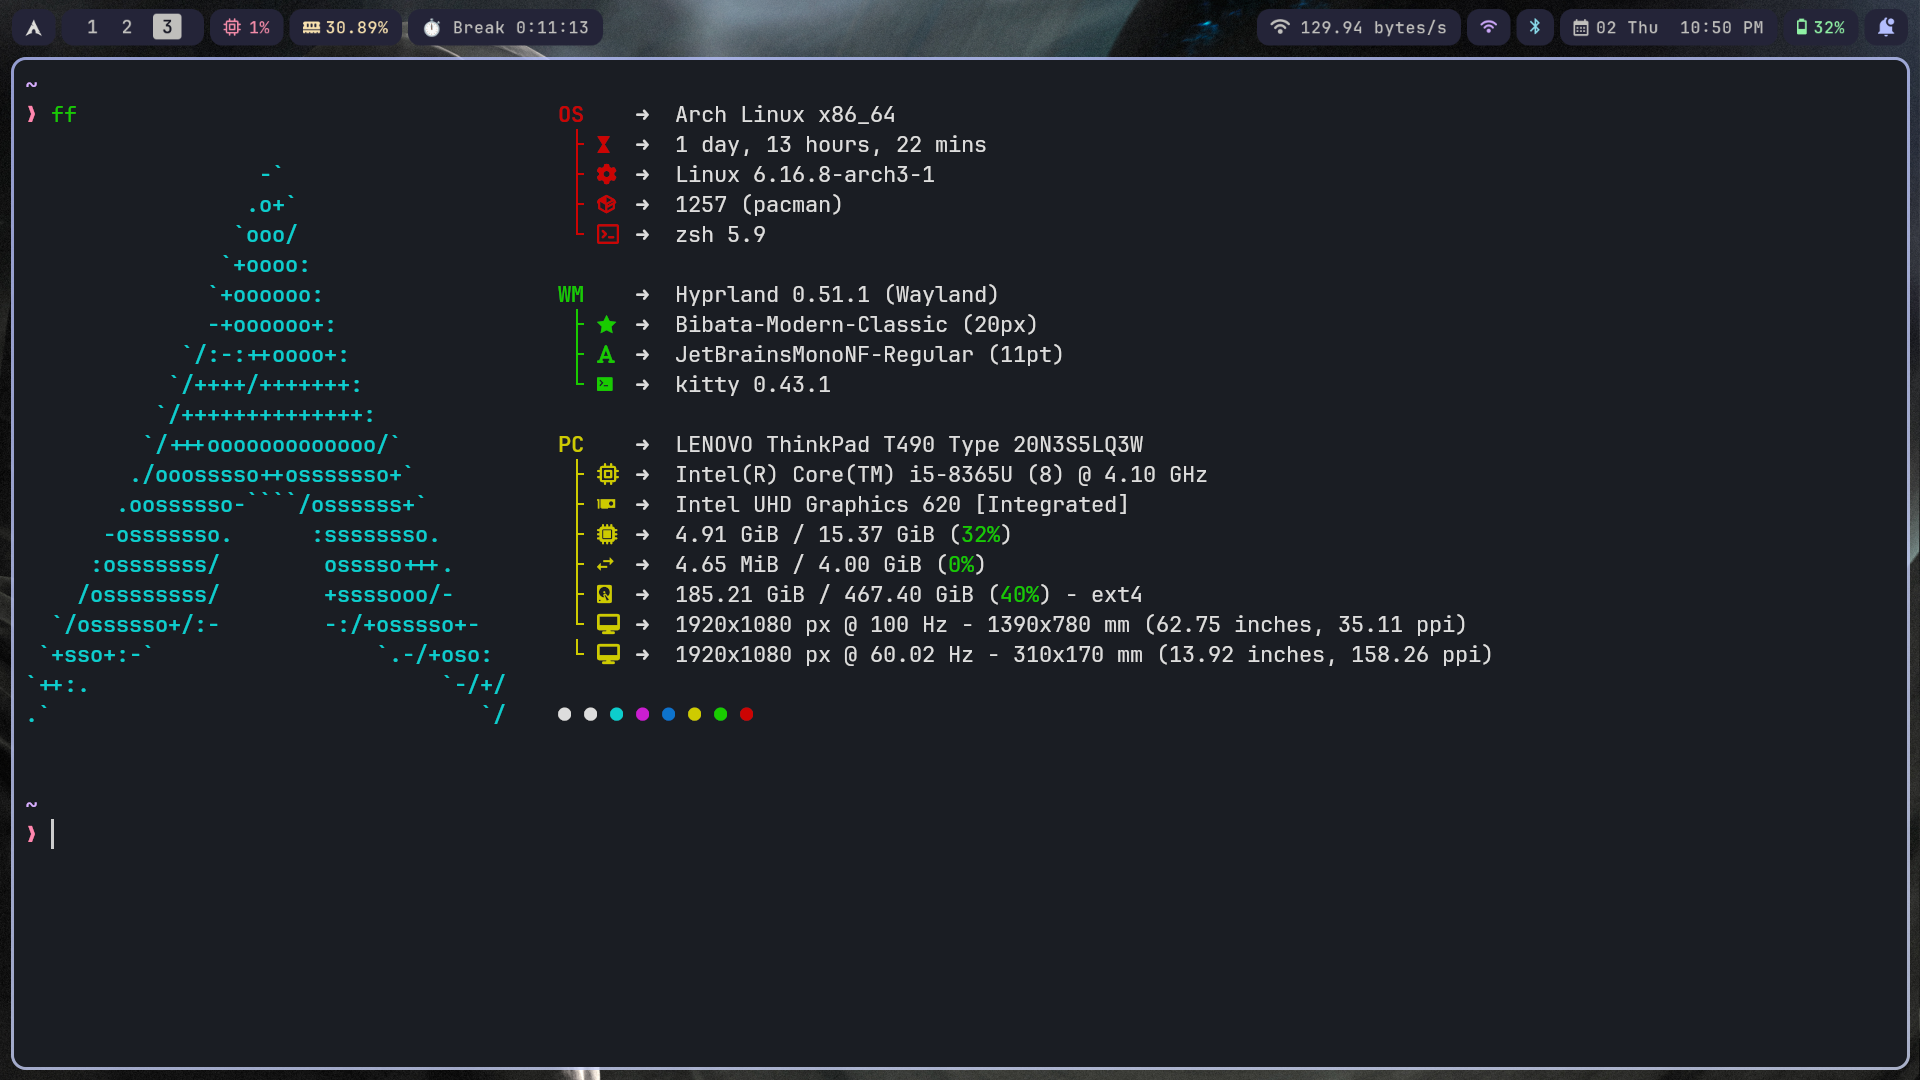Click the memory line "4.91 GiB / 15.37 GiB"
1920x1080 pixels.
coord(805,535)
